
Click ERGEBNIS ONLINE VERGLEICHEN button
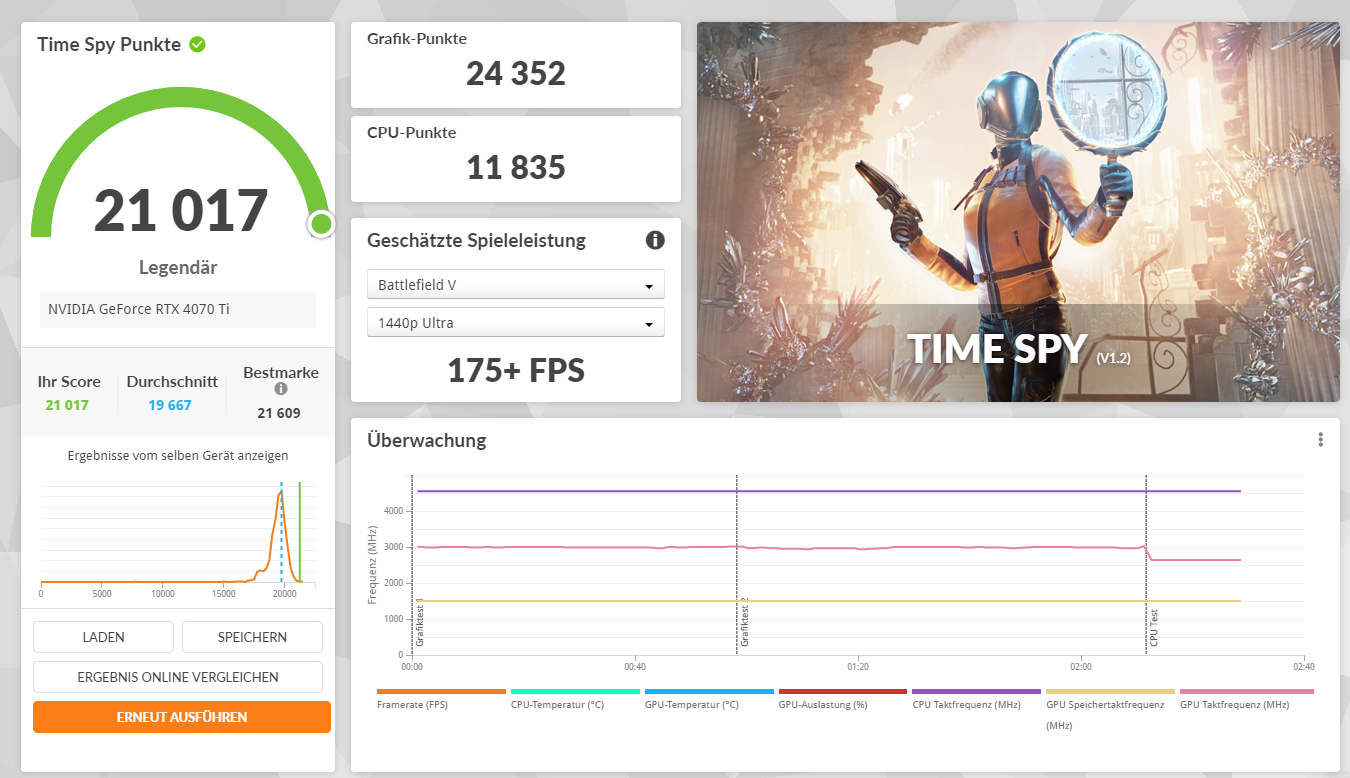[178, 677]
